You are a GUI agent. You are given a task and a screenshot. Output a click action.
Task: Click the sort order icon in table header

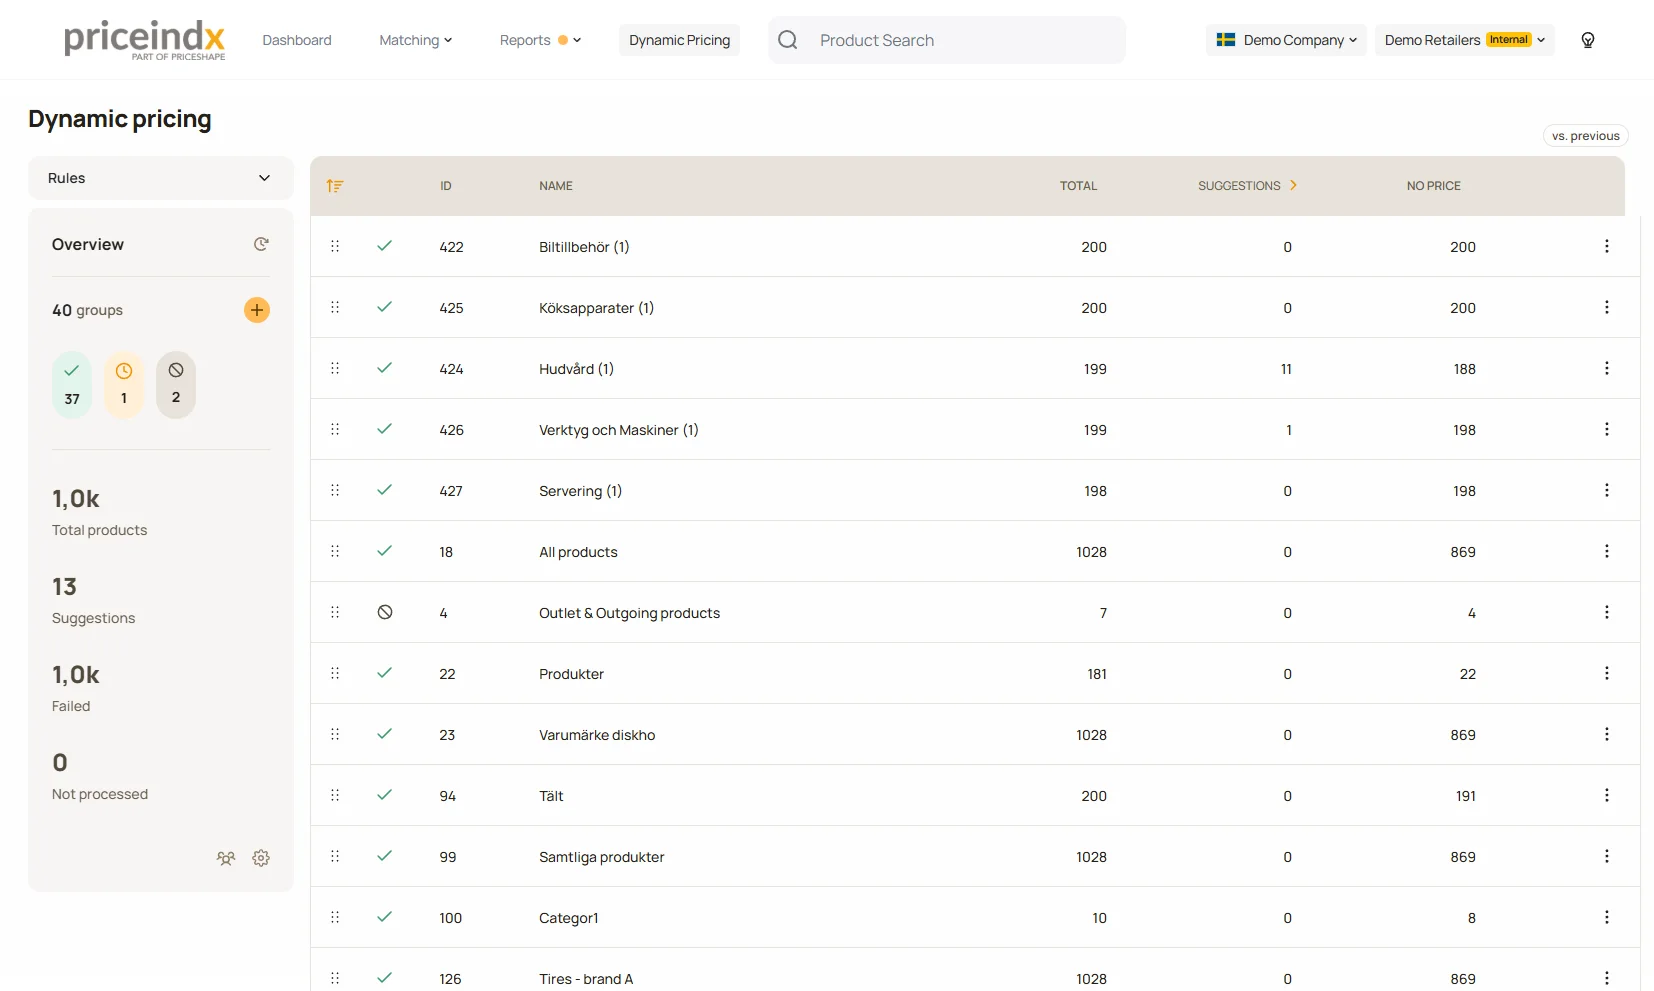(335, 186)
